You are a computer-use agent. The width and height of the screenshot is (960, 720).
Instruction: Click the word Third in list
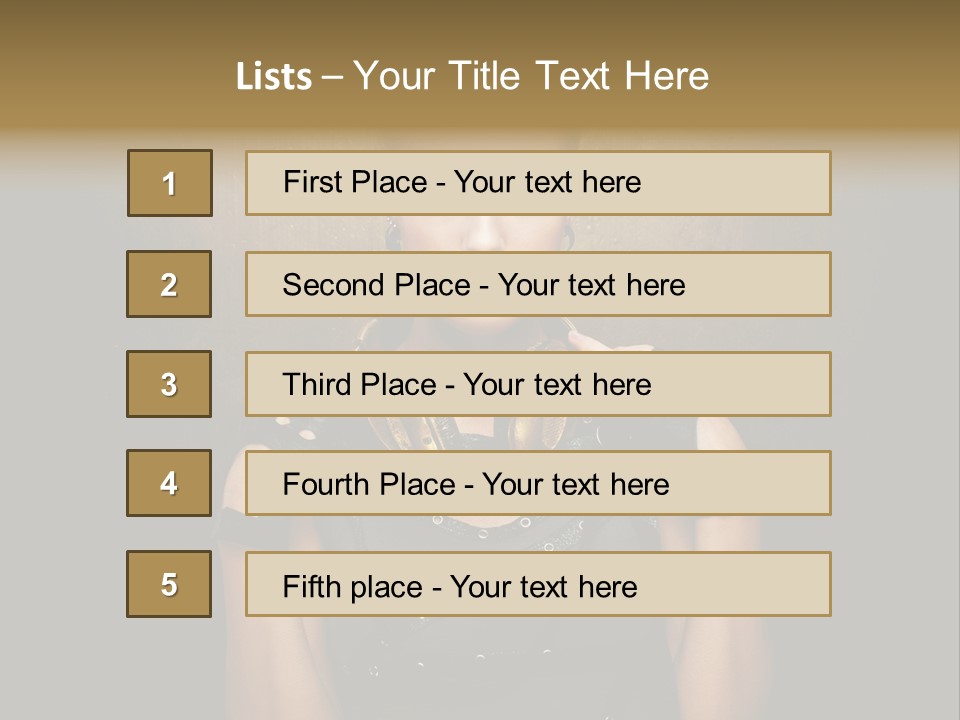click(x=316, y=385)
